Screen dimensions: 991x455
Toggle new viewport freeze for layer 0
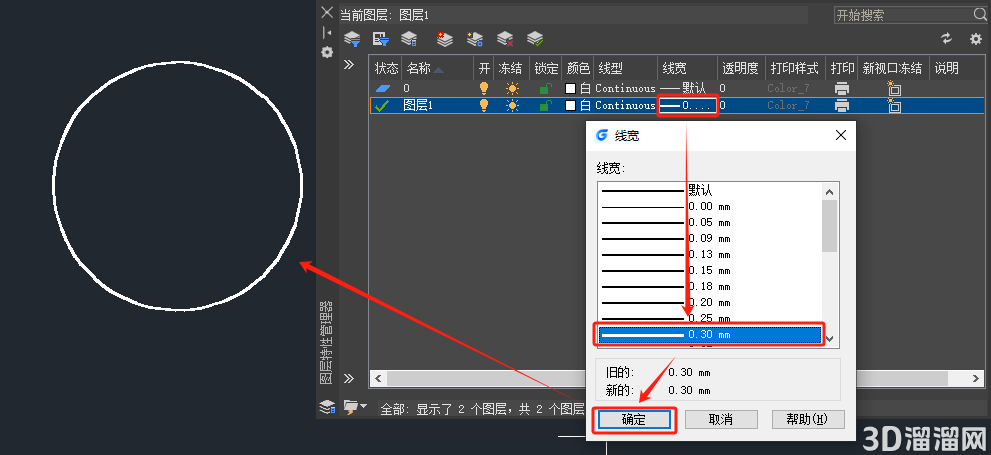pos(894,88)
